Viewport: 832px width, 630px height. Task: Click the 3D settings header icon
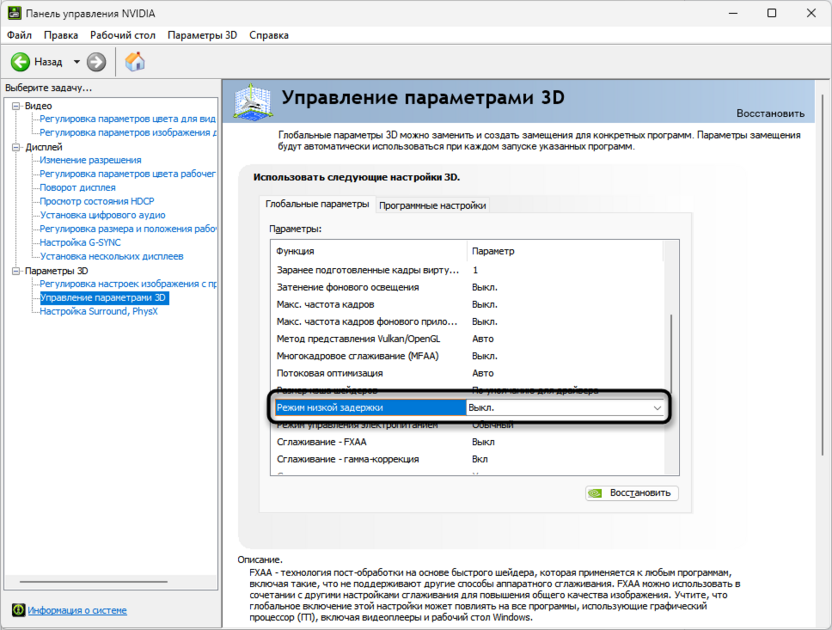coord(253,101)
